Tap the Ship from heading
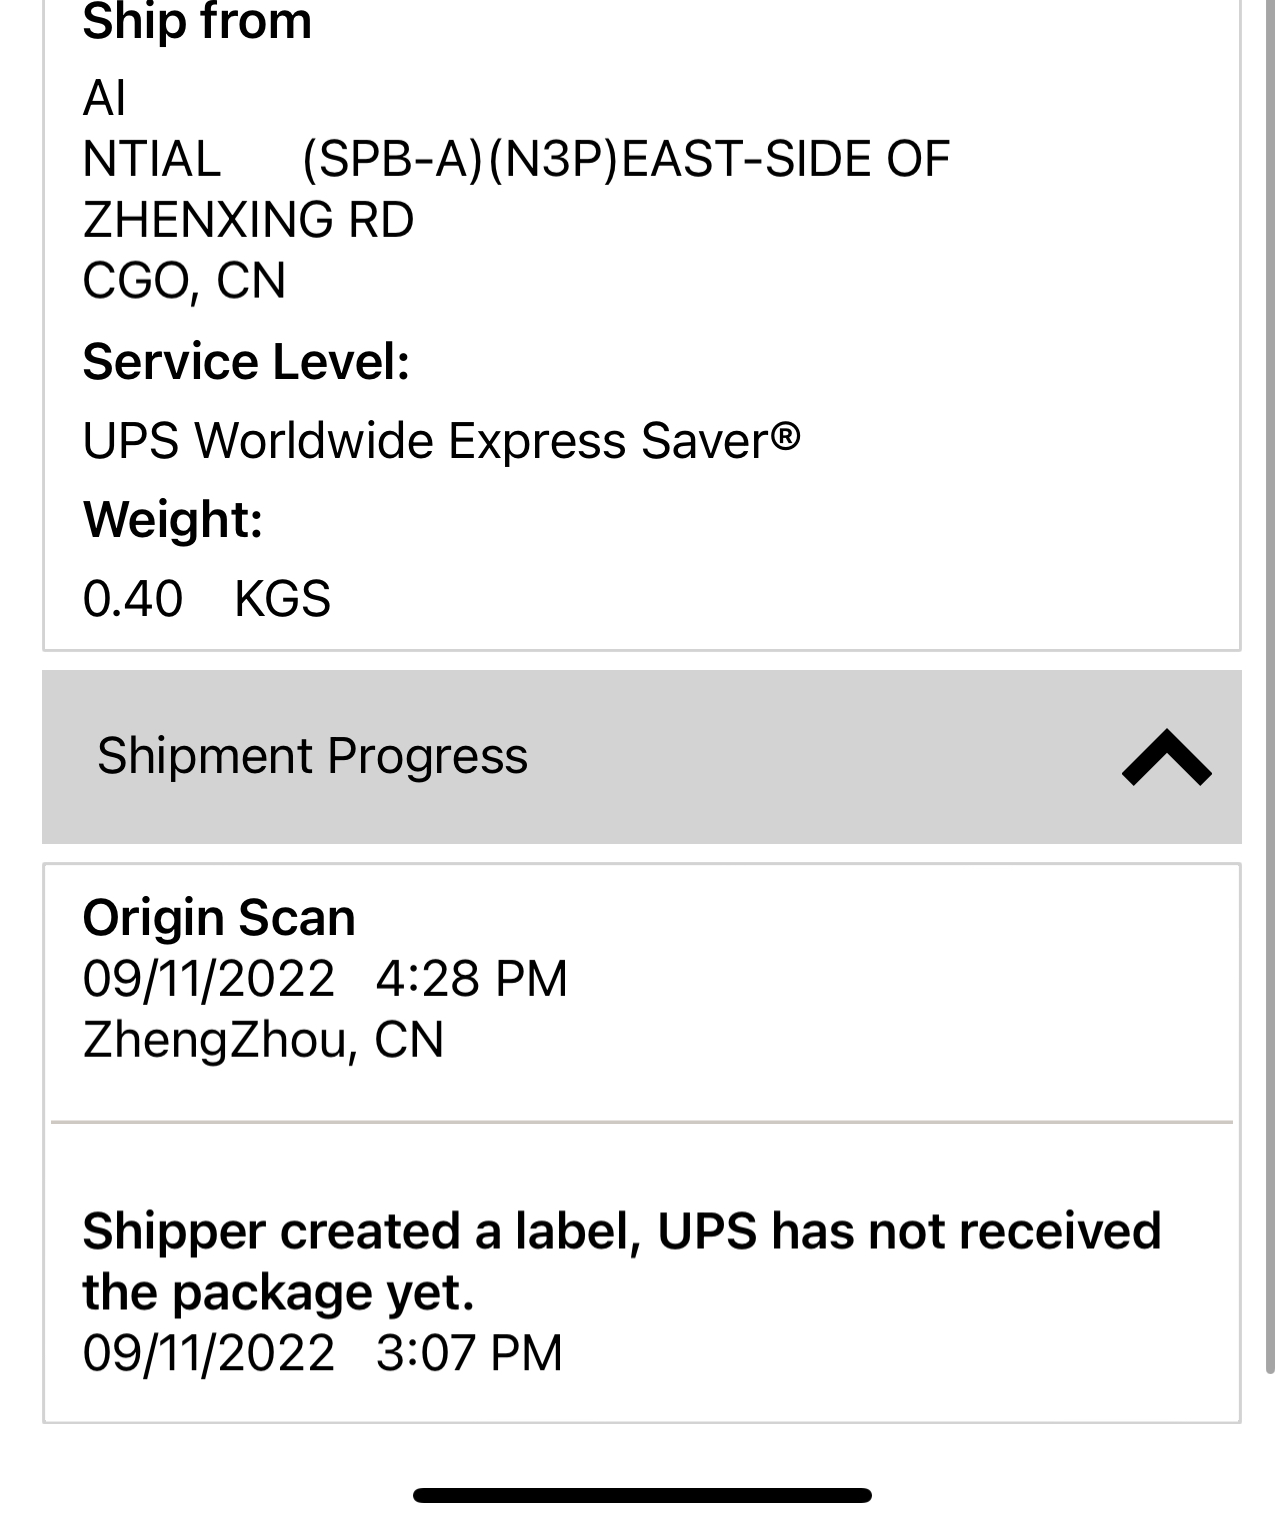This screenshot has height=1527, width=1284. point(197,22)
